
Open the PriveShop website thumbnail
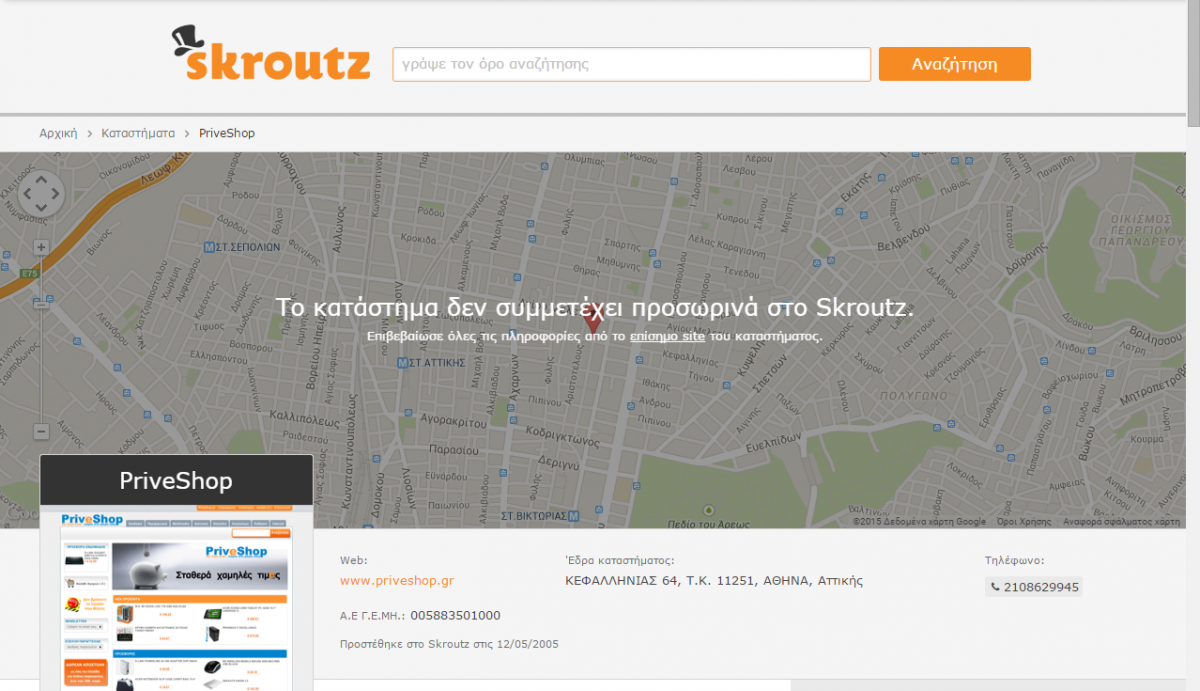point(177,598)
